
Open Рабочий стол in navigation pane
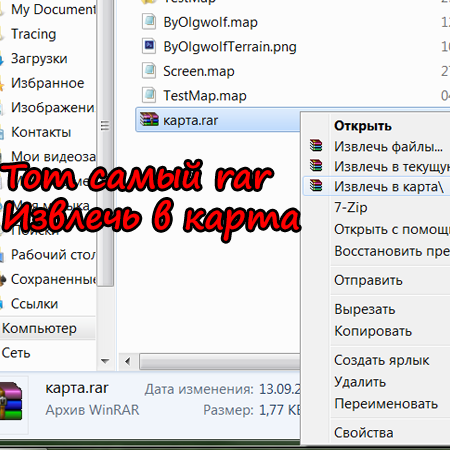(53, 255)
